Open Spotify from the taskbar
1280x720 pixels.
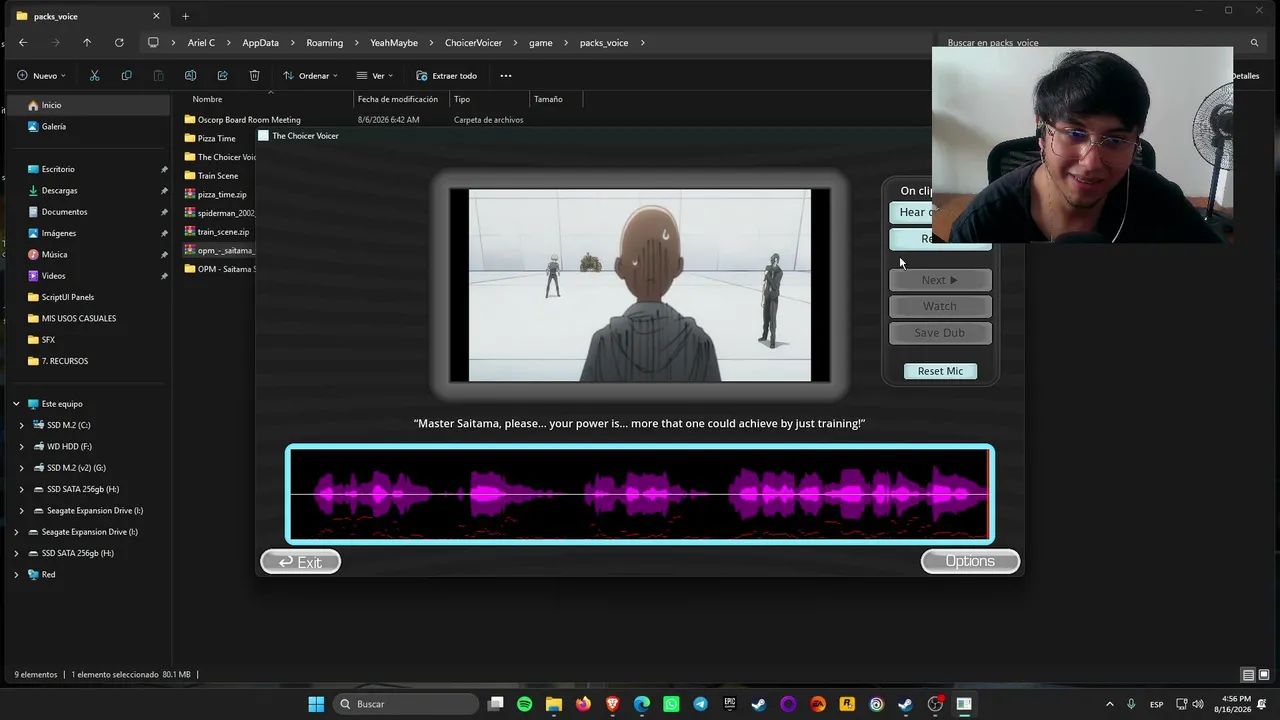[525, 704]
